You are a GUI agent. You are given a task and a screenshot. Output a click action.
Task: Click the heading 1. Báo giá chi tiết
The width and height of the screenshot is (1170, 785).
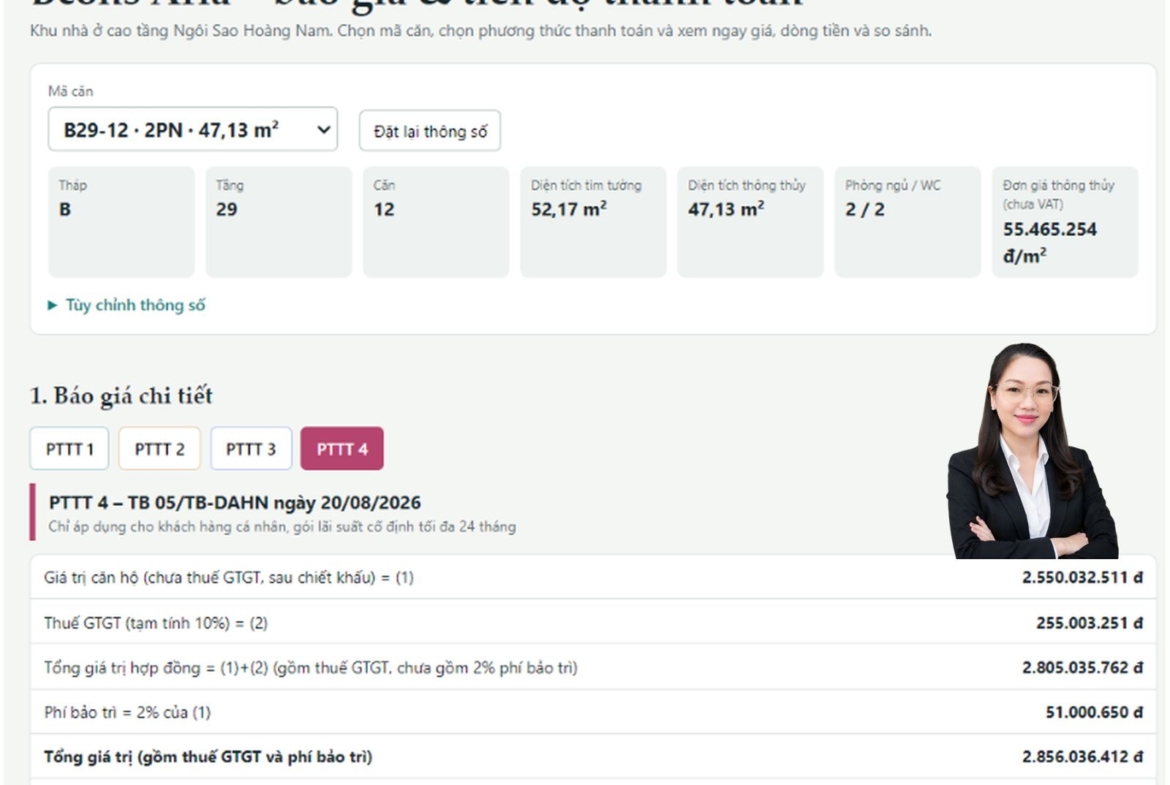[121, 395]
